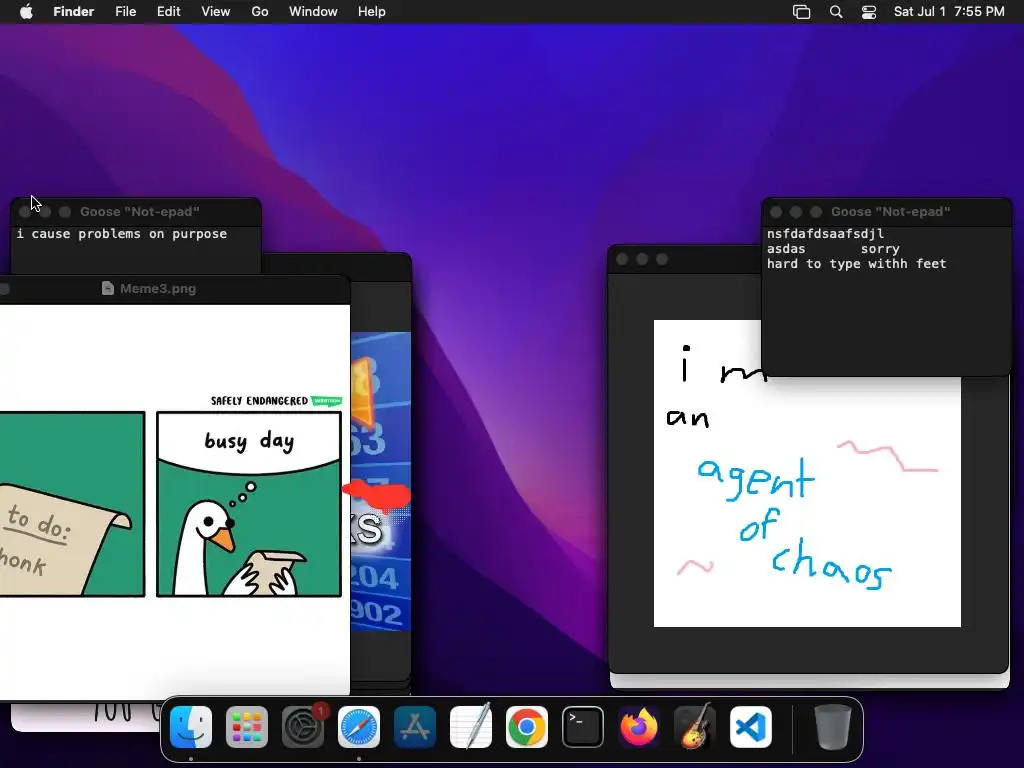Open the Go menu
The image size is (1024, 768).
click(260, 12)
